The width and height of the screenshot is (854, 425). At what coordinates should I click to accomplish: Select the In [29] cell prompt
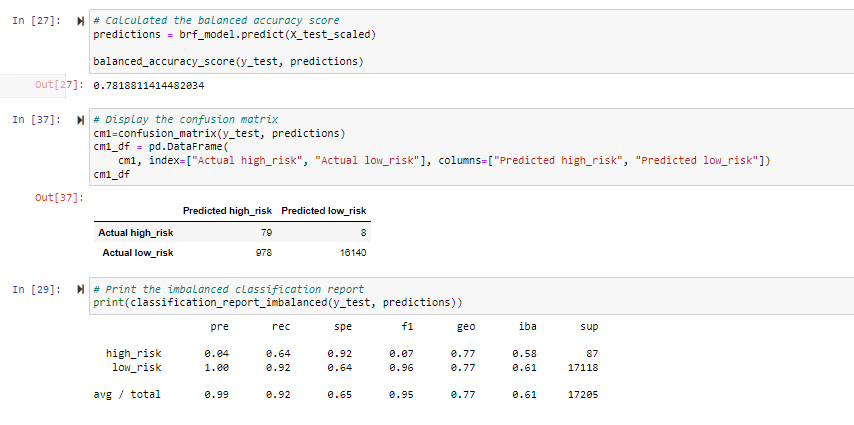(x=37, y=289)
